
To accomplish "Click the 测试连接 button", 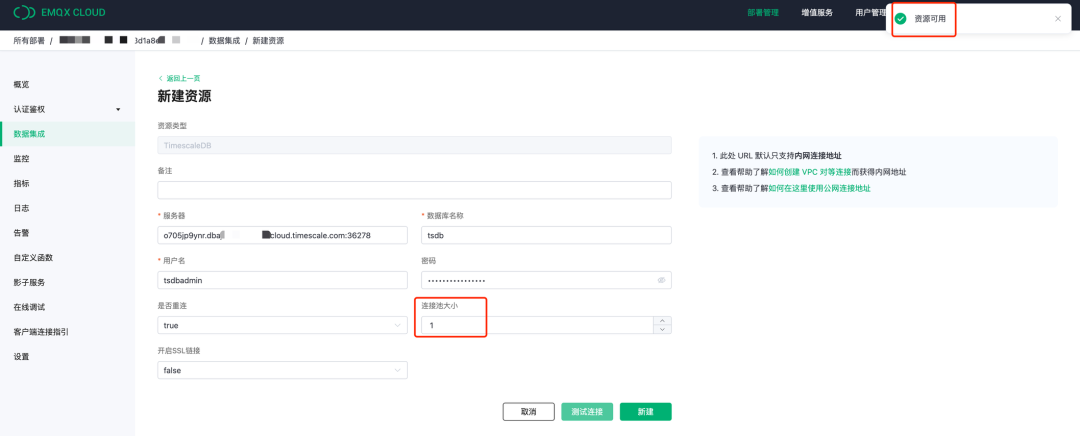I will coord(587,412).
